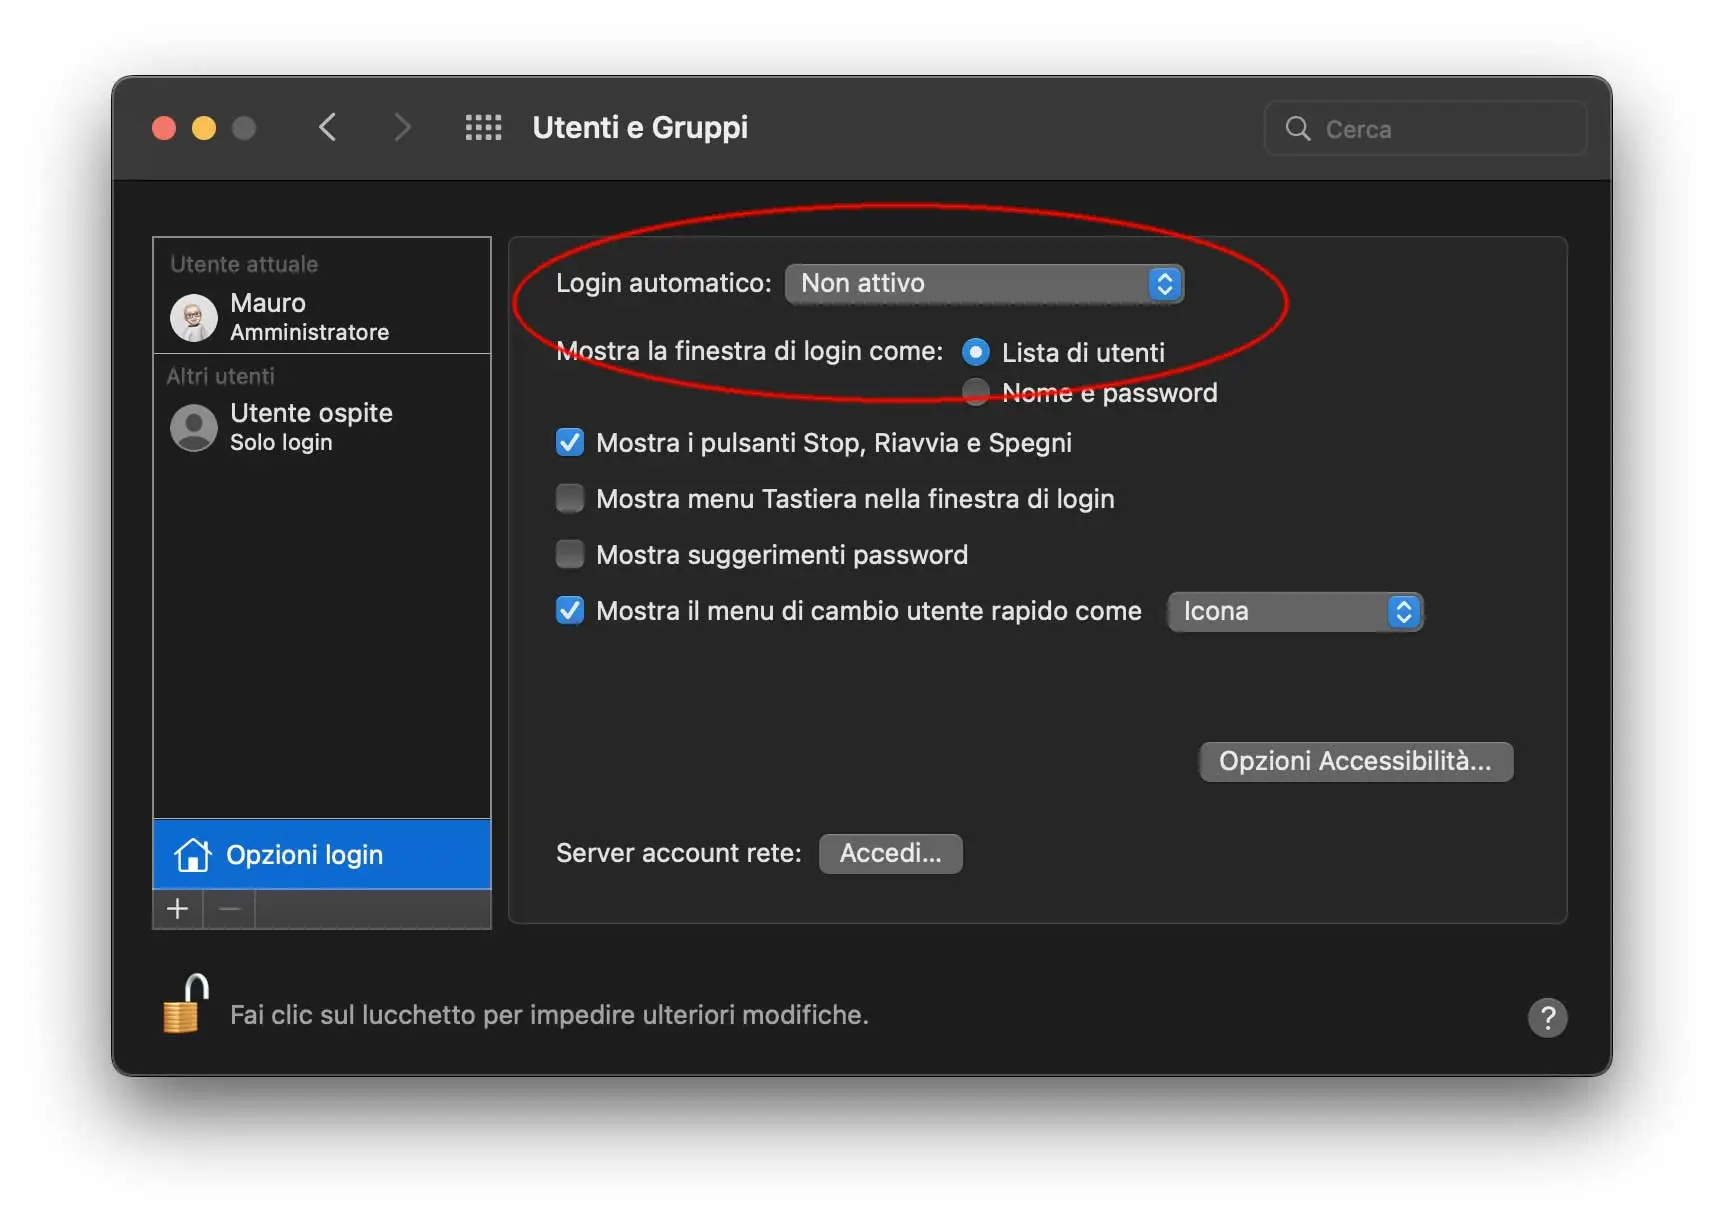
Task: Click Accedi next to Server account rete
Action: [x=889, y=853]
